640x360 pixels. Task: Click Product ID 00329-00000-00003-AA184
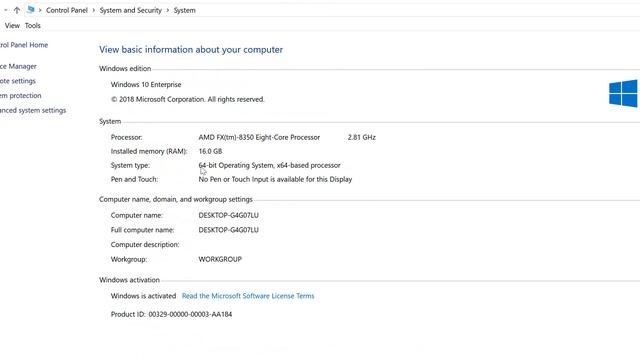tap(171, 314)
